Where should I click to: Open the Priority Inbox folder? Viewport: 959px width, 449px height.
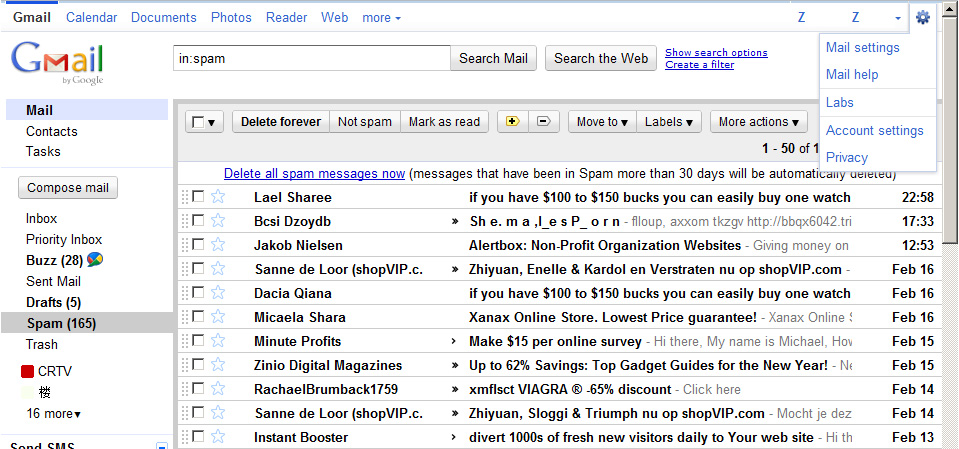[x=64, y=239]
